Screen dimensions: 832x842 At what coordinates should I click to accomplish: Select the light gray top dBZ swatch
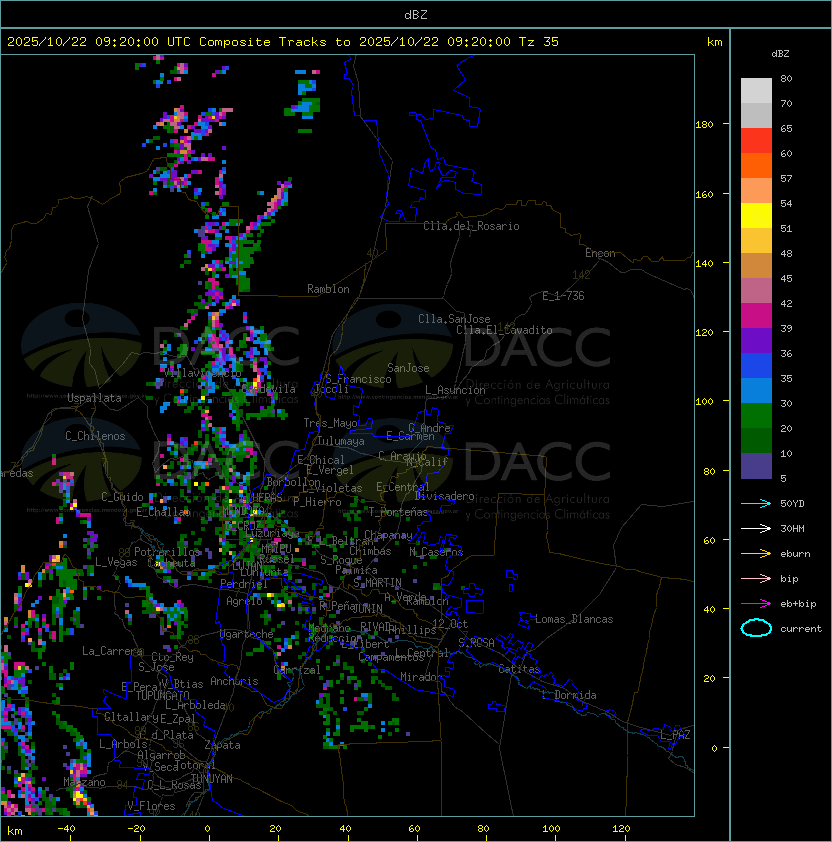(756, 91)
